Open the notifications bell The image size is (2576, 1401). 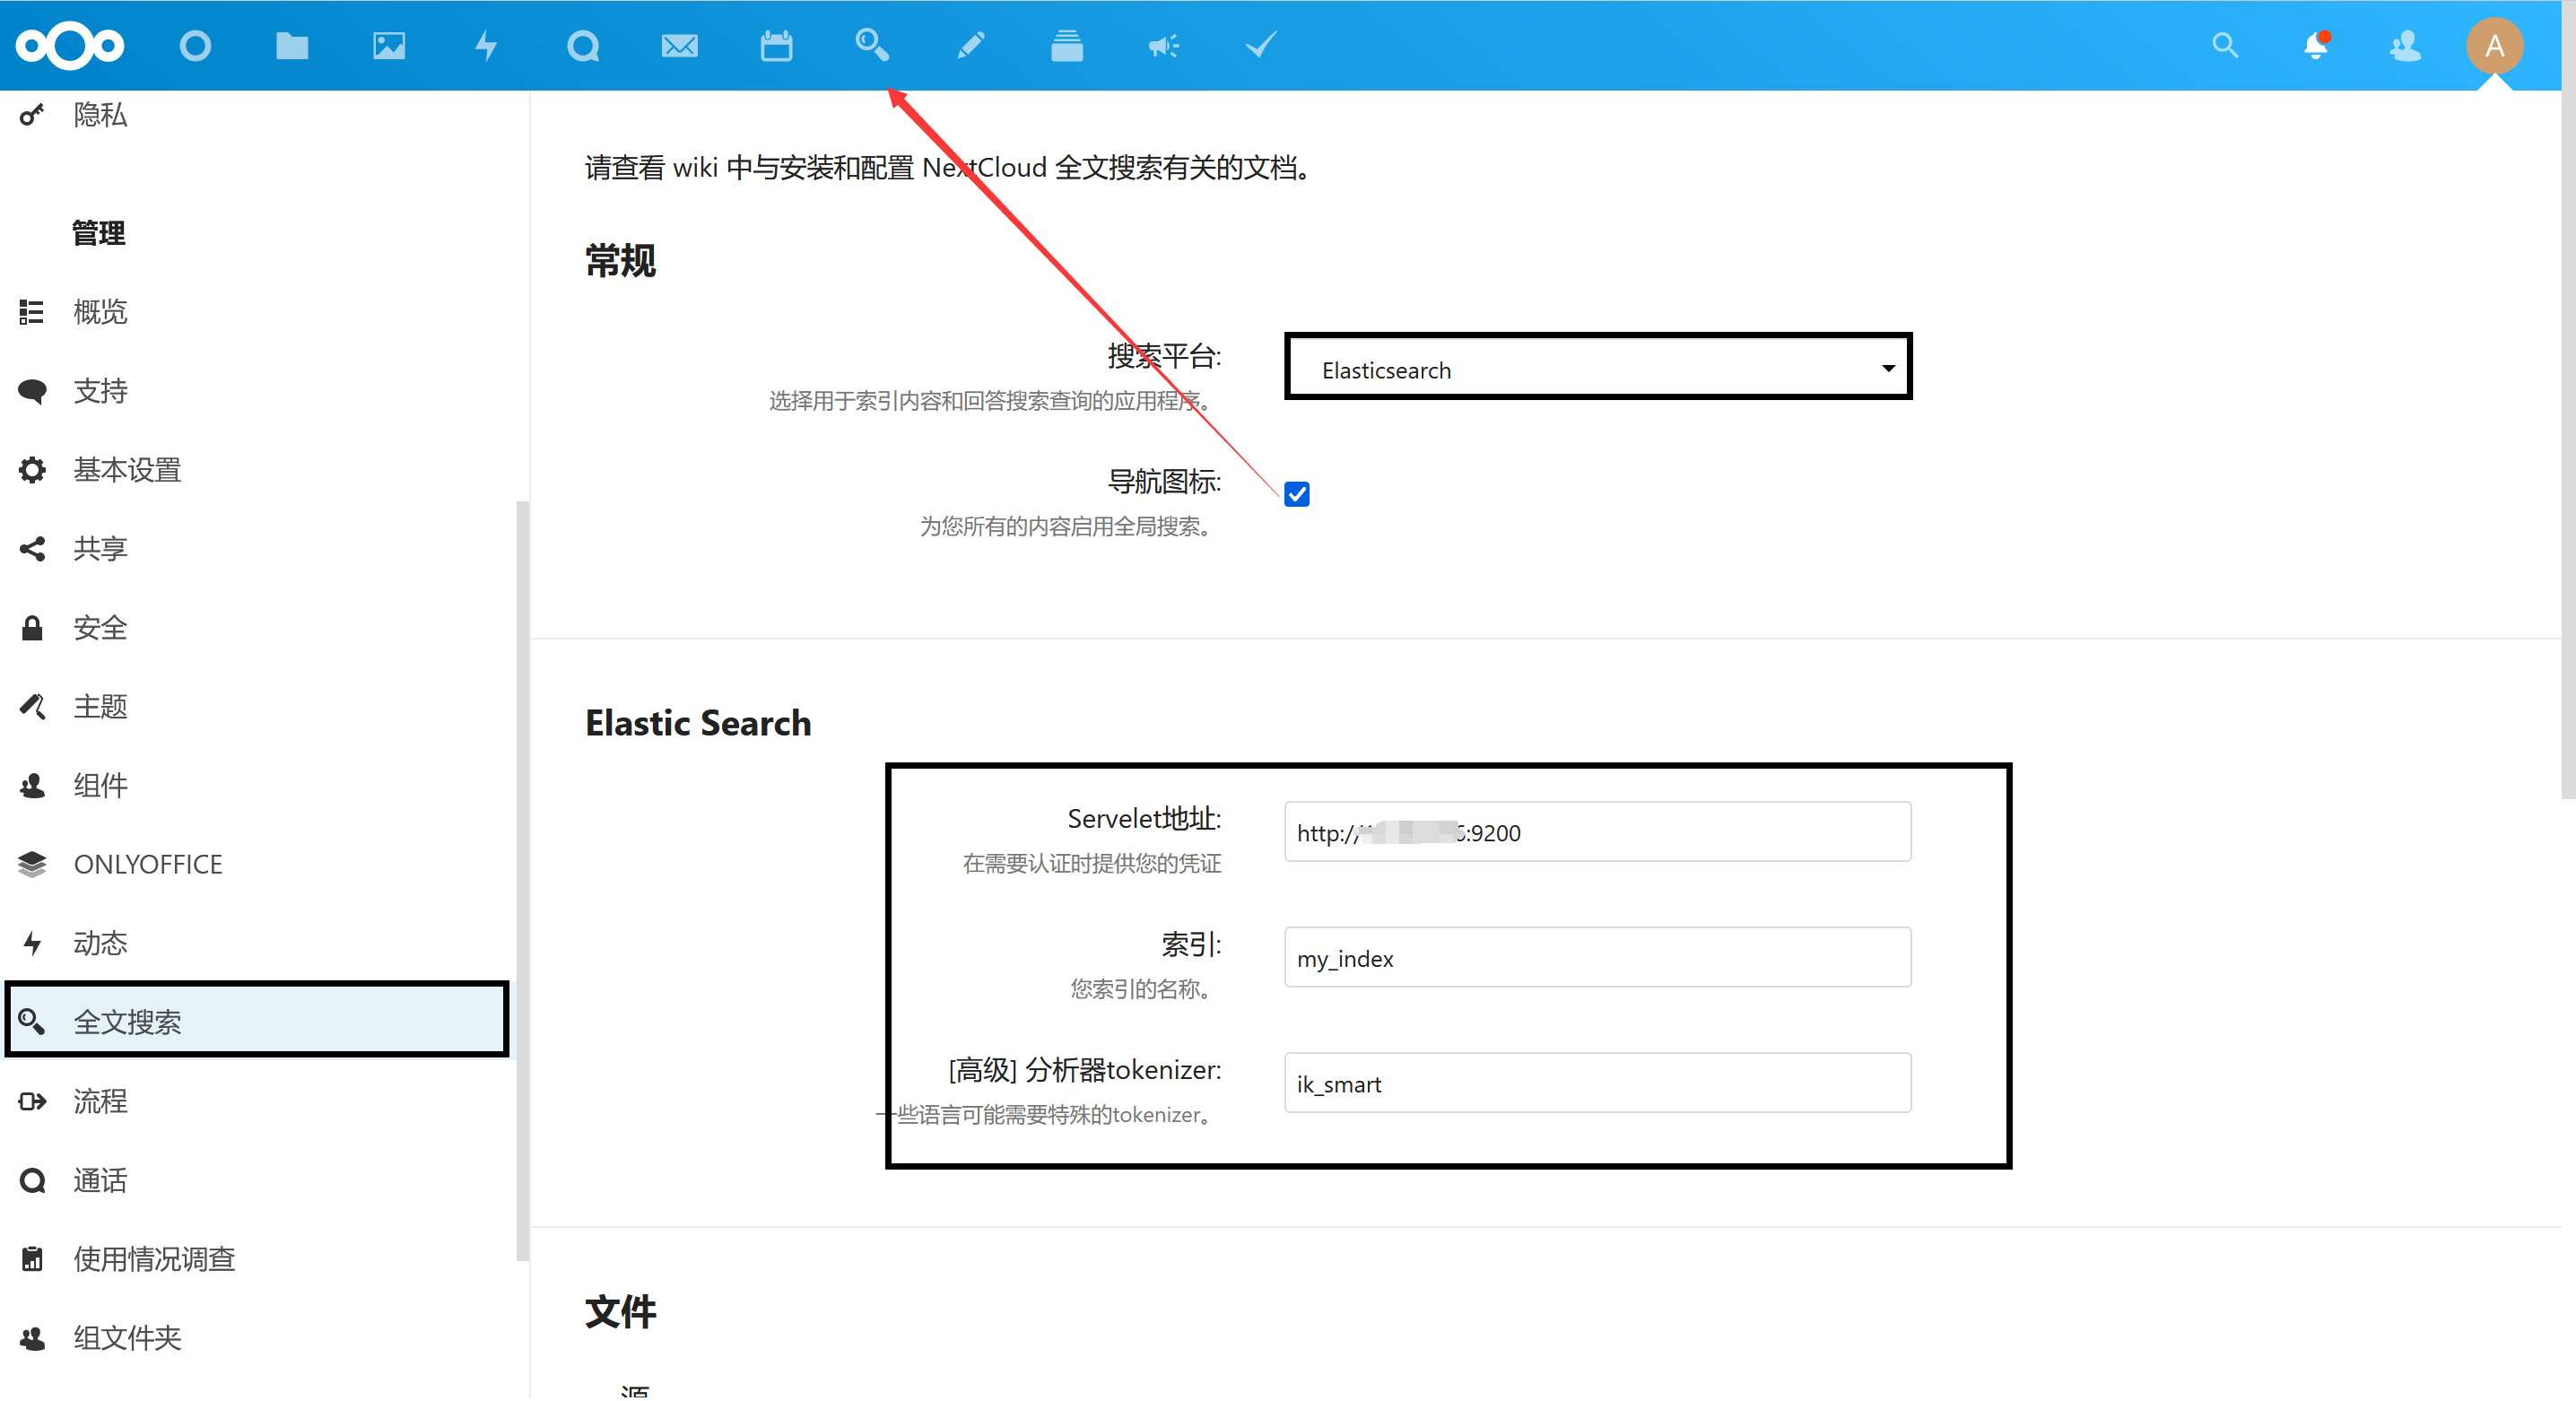pos(2317,45)
